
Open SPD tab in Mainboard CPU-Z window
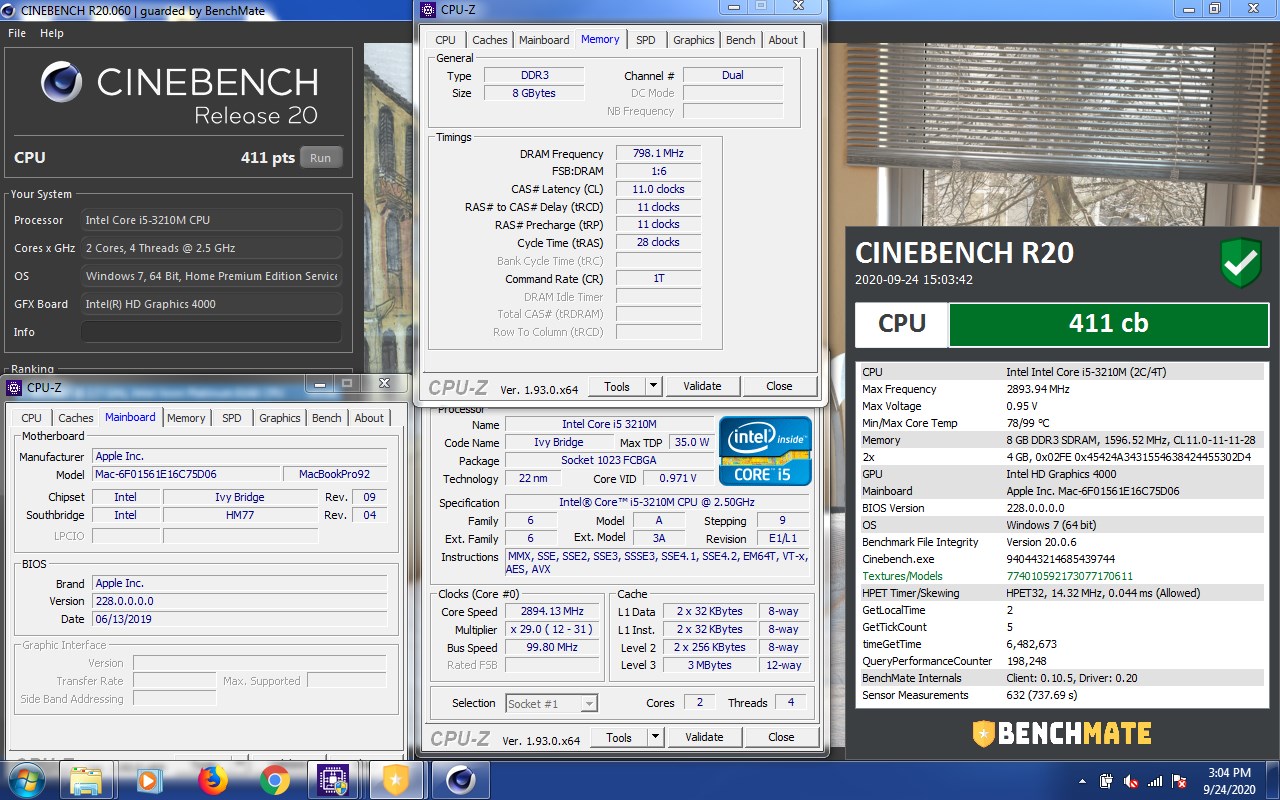[232, 418]
